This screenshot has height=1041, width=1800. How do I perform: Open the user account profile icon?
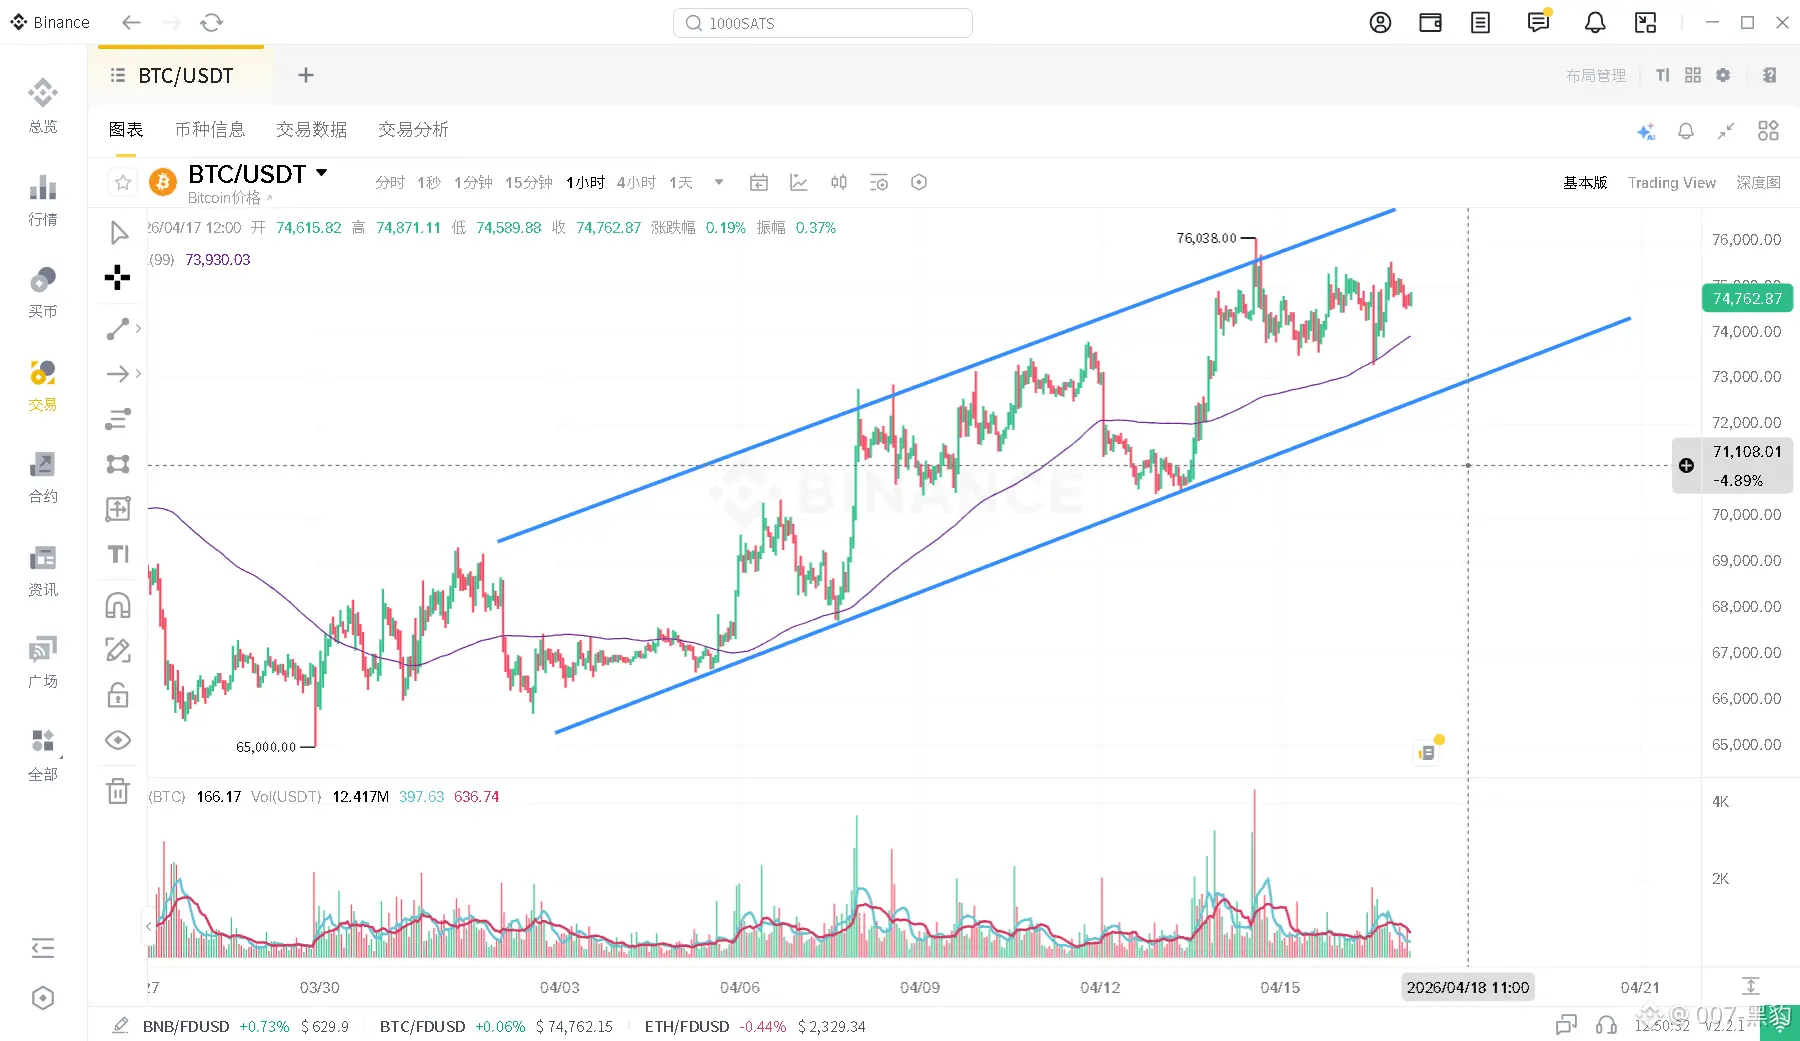pos(1380,22)
